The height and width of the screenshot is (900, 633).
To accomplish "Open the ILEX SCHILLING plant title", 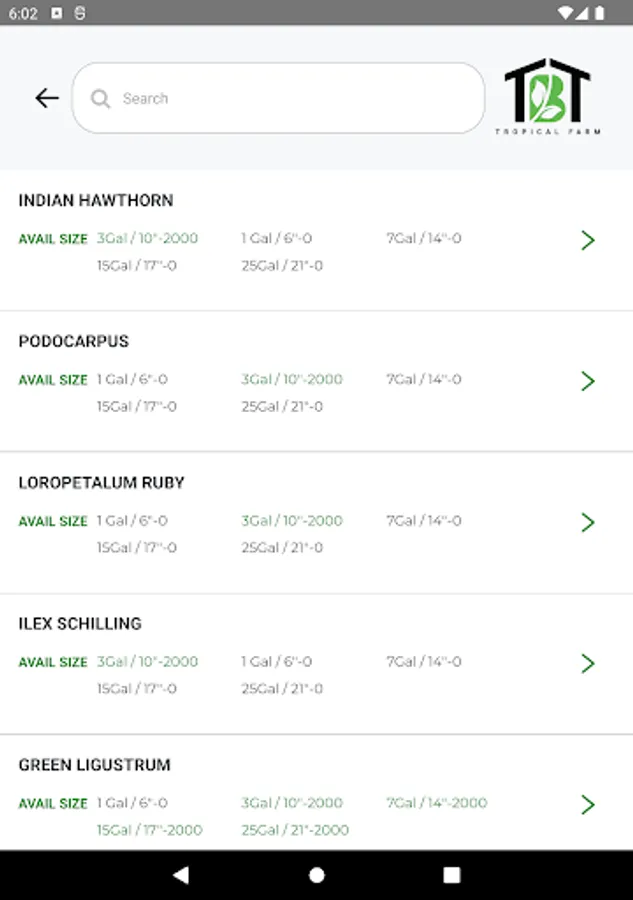I will (80, 624).
